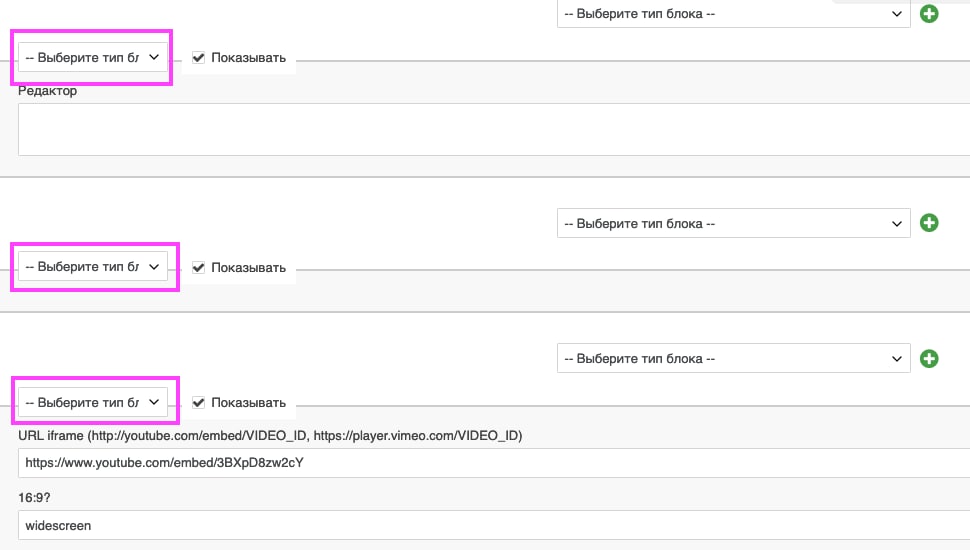The image size is (970, 550).
Task: Expand the highlighted small dropdown of the middle block
Action: (92, 267)
